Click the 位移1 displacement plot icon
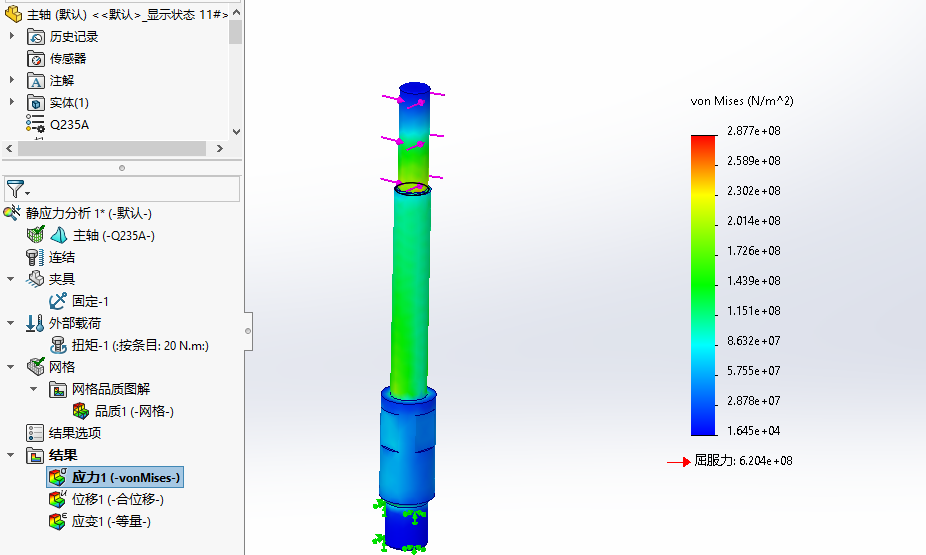The height and width of the screenshot is (555, 926). [x=58, y=499]
